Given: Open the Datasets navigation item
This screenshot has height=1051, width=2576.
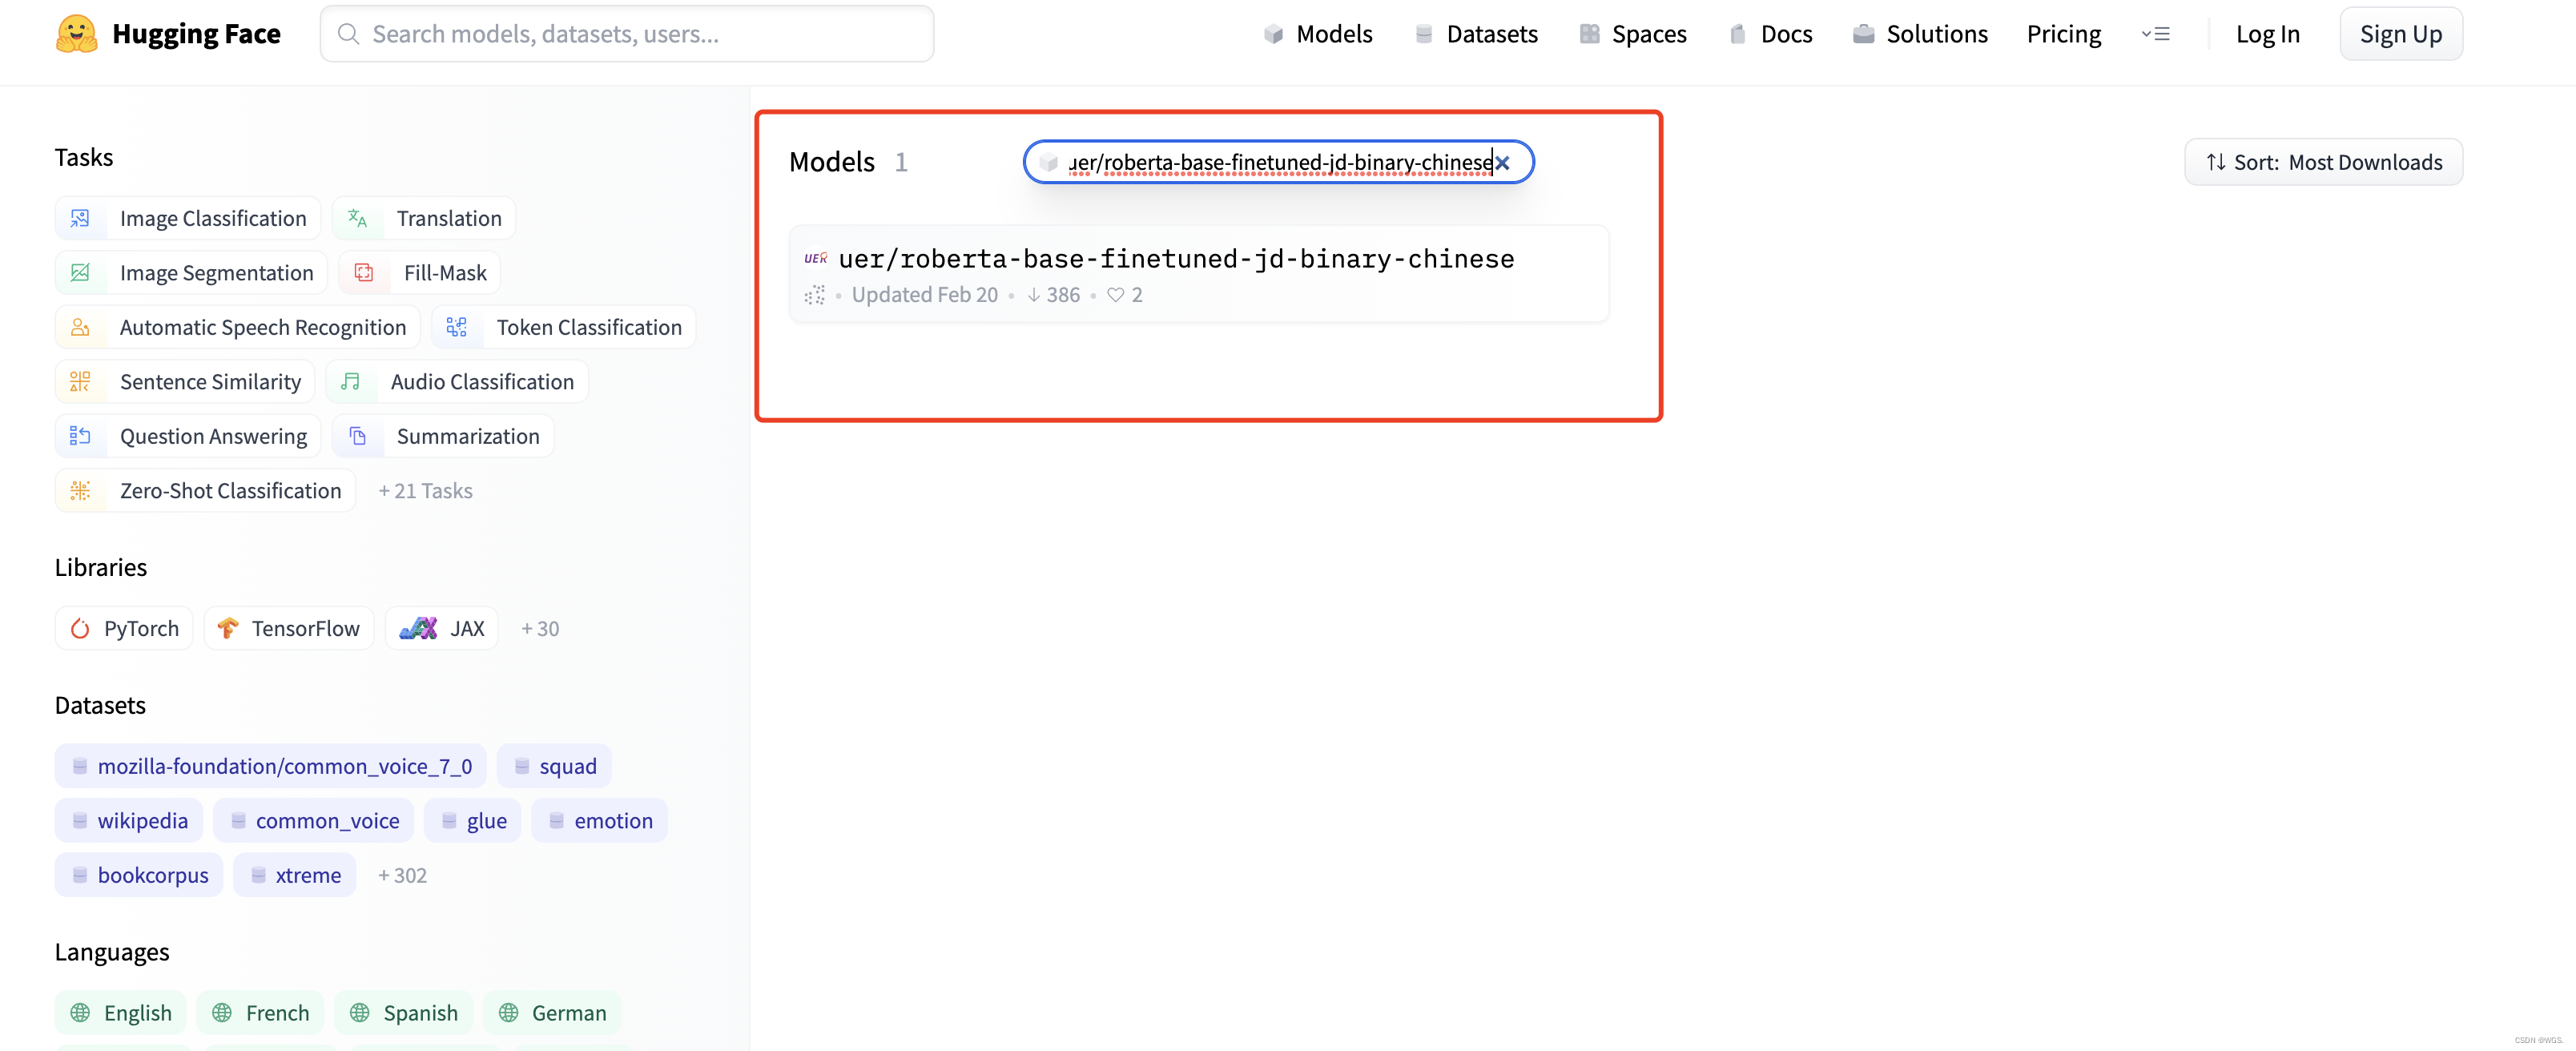Looking at the screenshot, I should pos(1476,34).
